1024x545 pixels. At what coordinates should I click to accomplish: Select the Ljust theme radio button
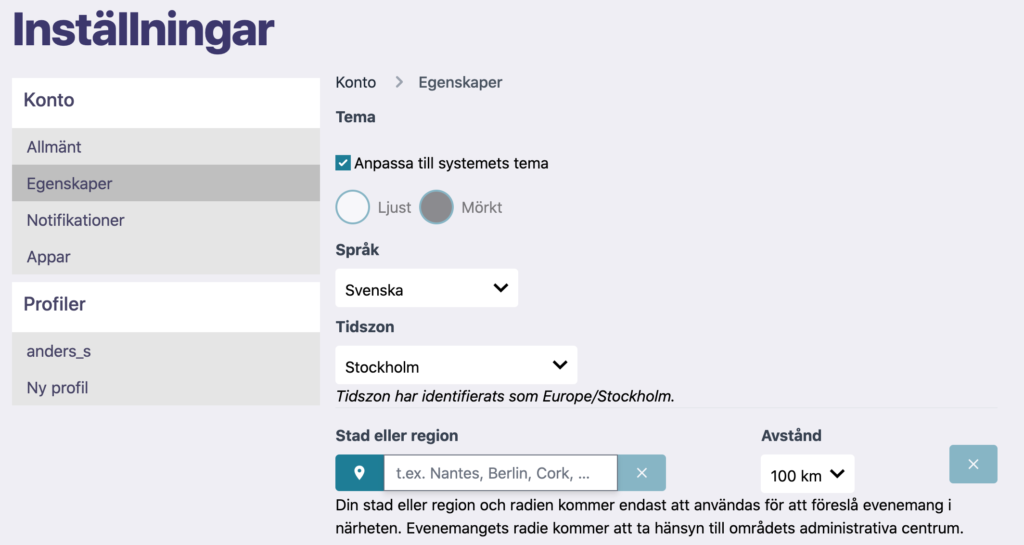pos(353,207)
